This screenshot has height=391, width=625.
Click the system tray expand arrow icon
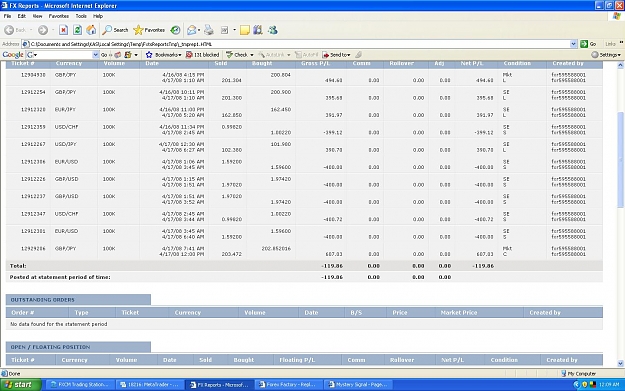click(x=576, y=385)
